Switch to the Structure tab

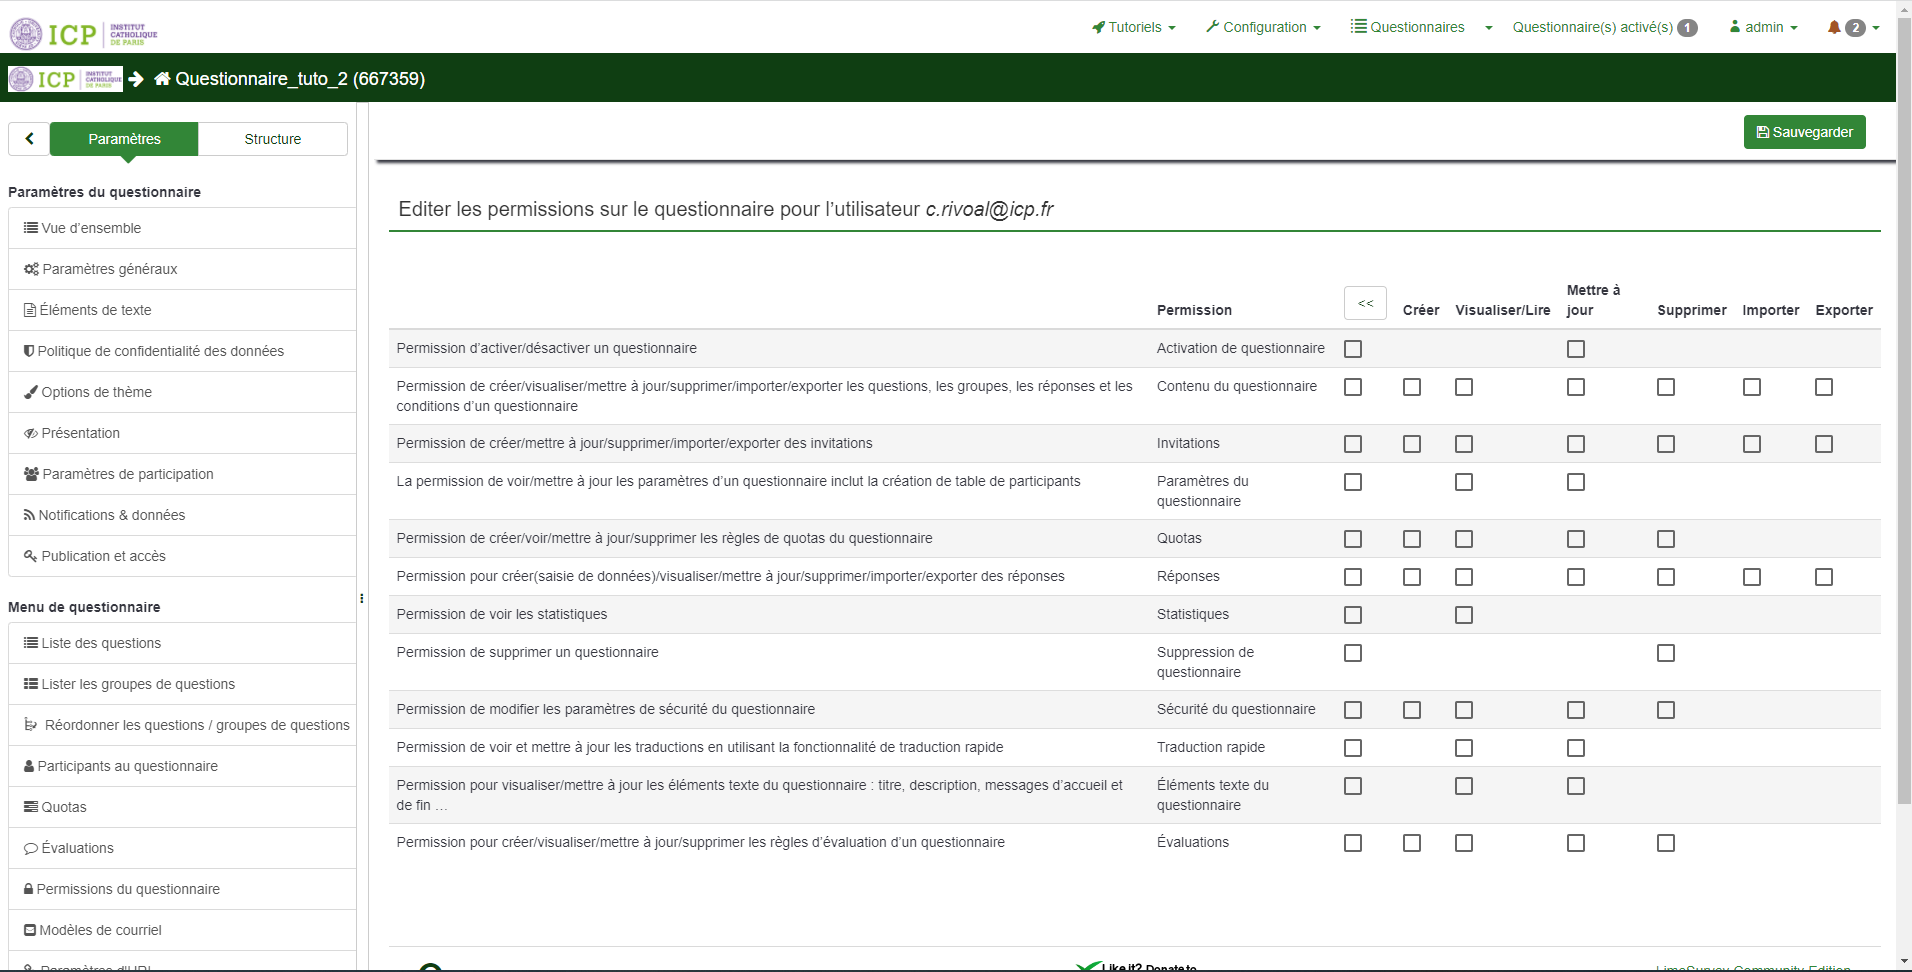(272, 139)
